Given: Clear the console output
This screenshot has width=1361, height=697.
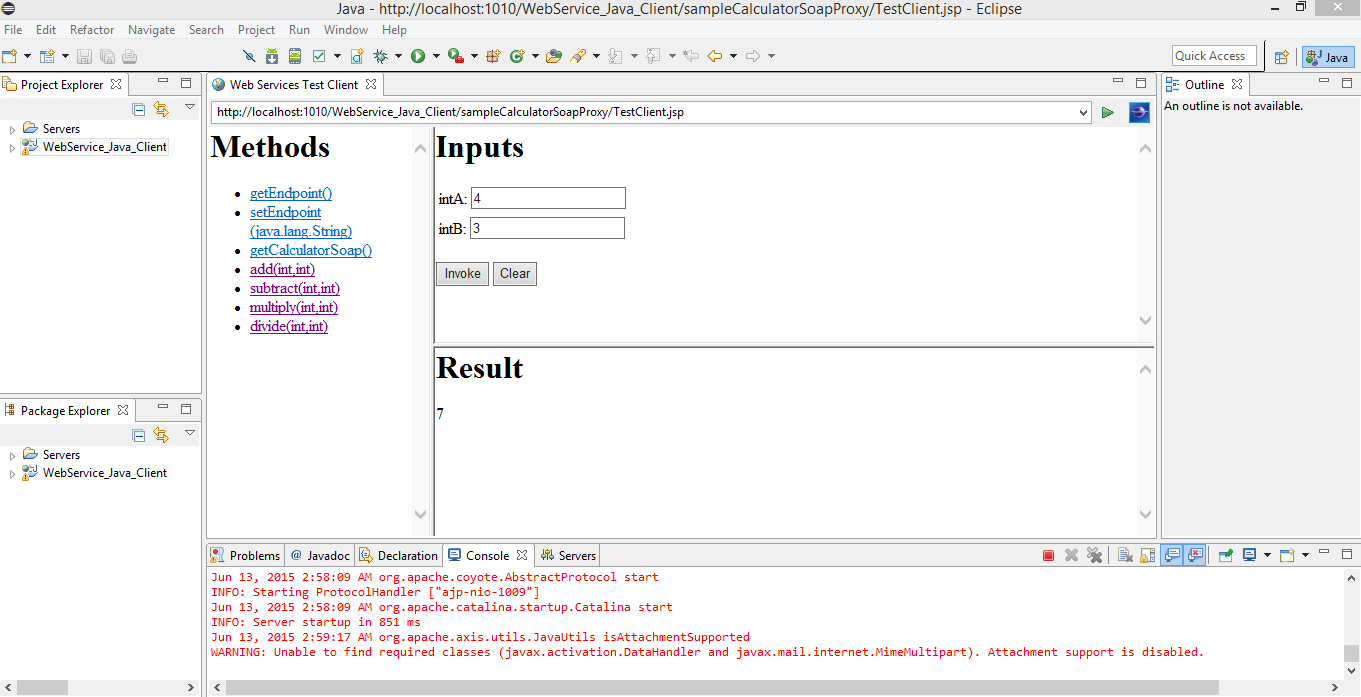Looking at the screenshot, I should tap(1125, 555).
